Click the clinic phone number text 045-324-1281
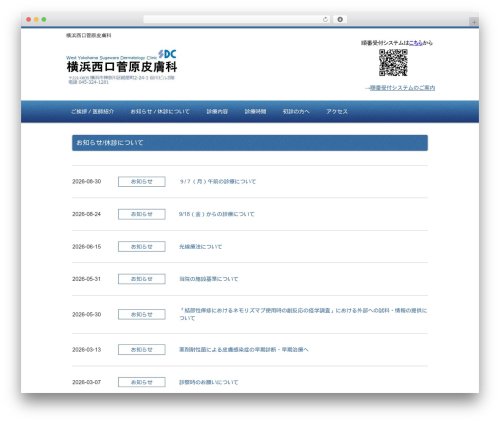500x423 pixels. coord(93,82)
